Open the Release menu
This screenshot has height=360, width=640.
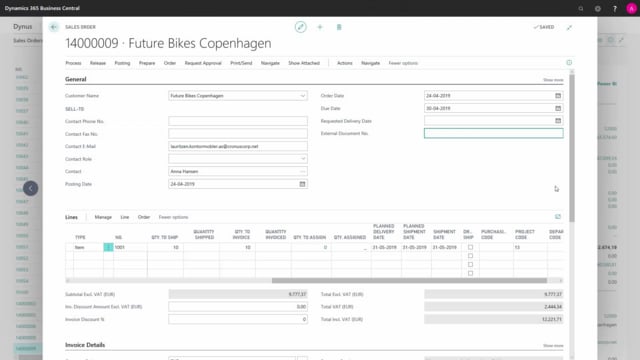98,63
